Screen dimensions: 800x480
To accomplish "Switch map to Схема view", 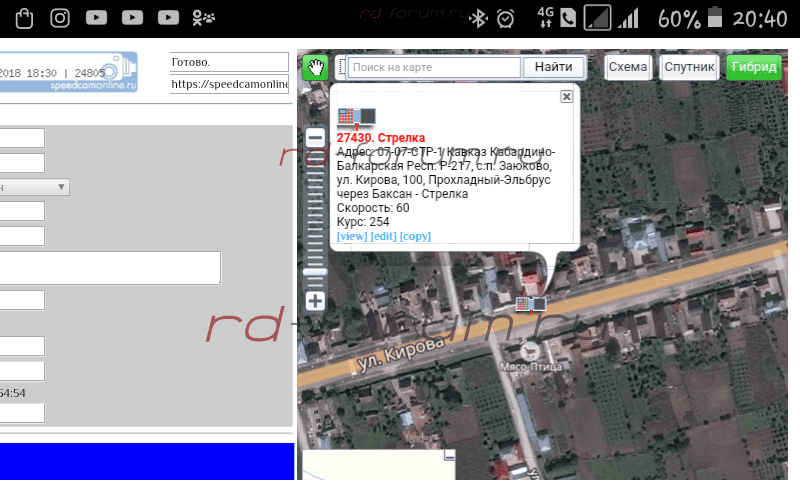I will pos(627,68).
